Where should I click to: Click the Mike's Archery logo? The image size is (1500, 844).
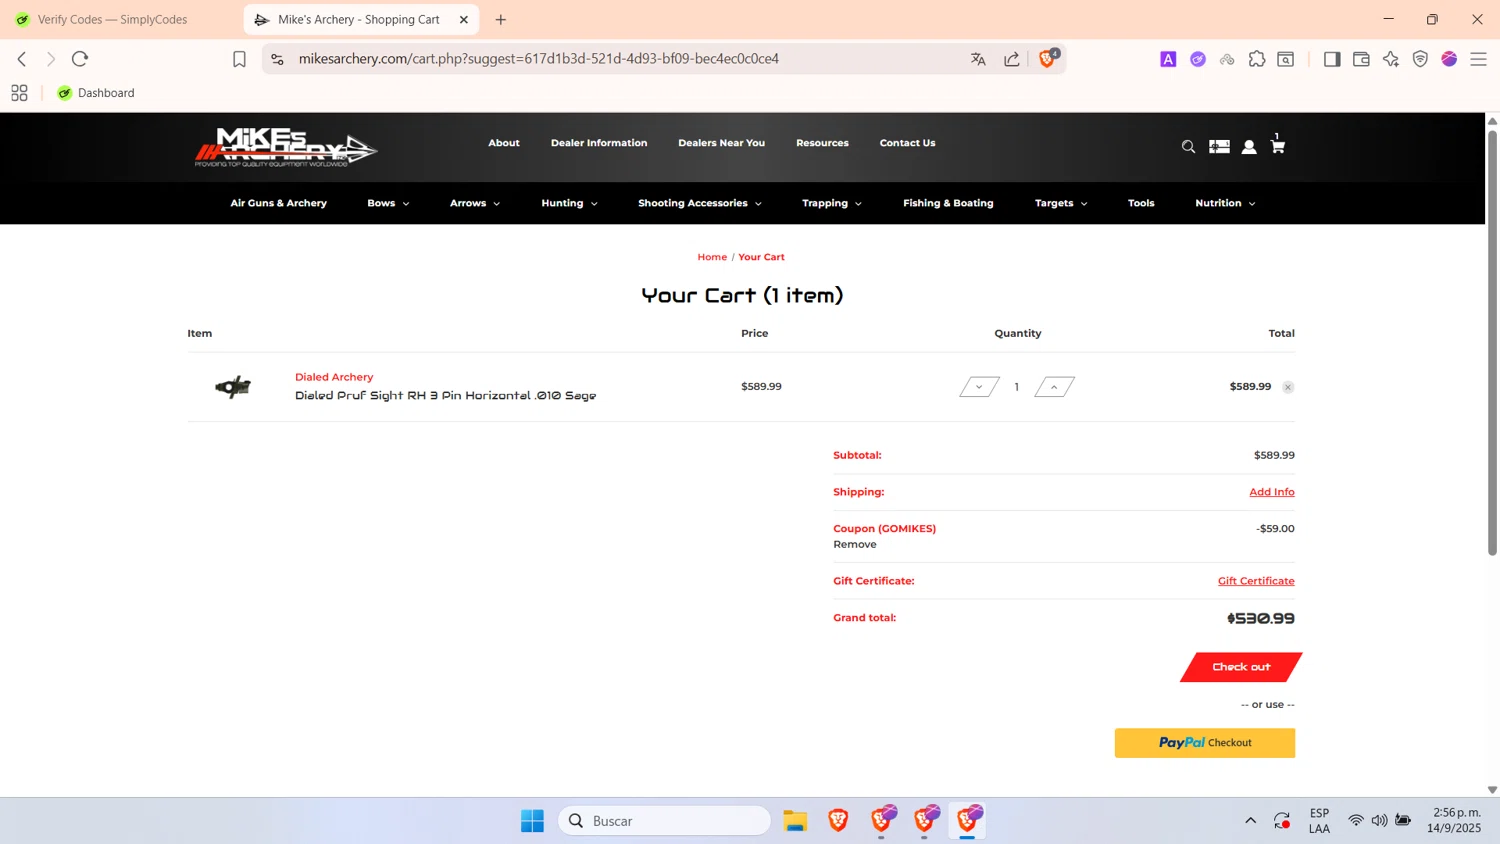[x=286, y=147]
